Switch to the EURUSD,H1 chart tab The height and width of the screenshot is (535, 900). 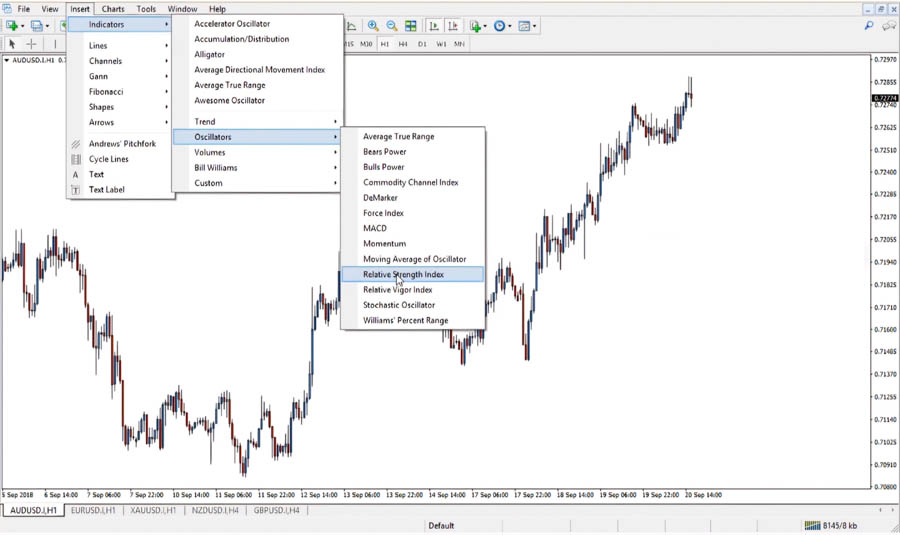pyautogui.click(x=93, y=510)
